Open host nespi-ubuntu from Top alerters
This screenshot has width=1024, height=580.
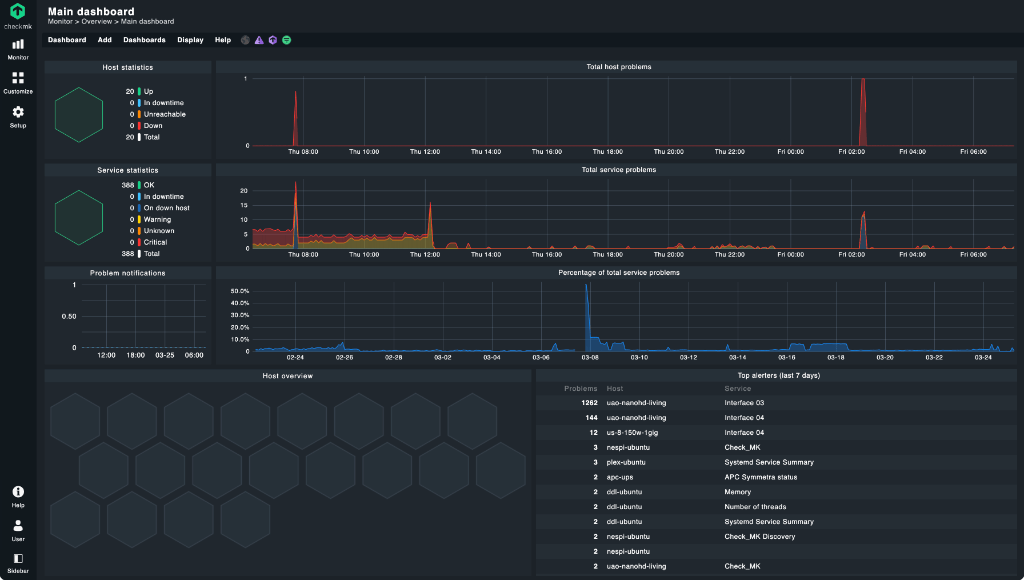(630, 447)
